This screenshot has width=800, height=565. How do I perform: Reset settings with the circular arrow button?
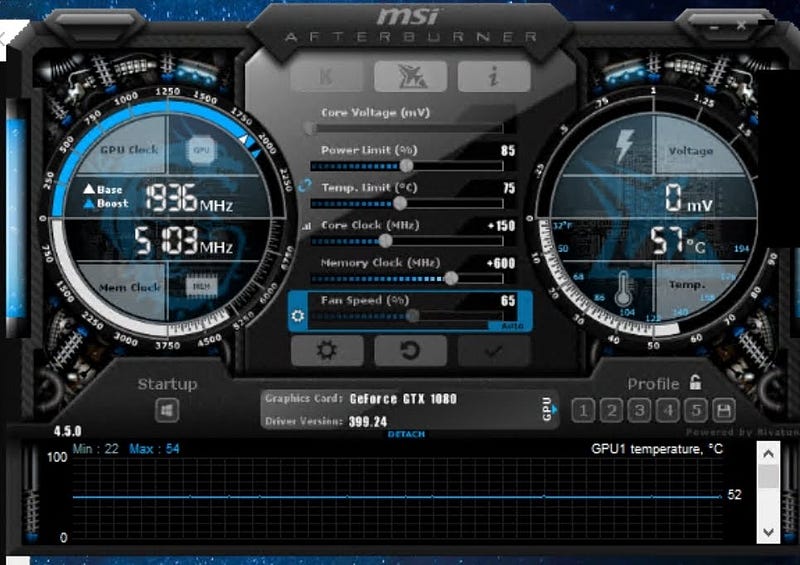tap(410, 351)
